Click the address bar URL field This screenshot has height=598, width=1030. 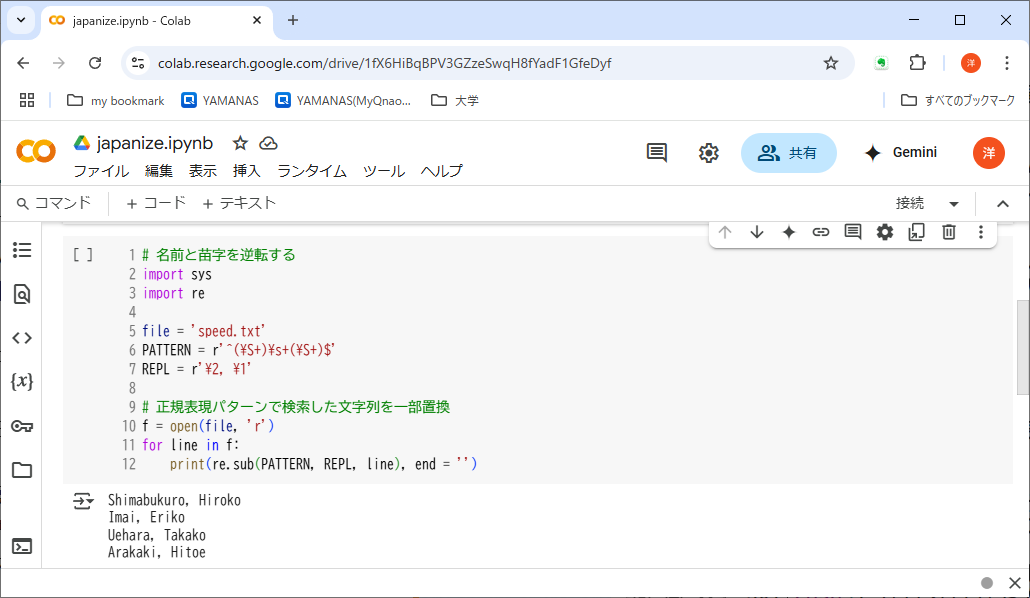[x=486, y=63]
